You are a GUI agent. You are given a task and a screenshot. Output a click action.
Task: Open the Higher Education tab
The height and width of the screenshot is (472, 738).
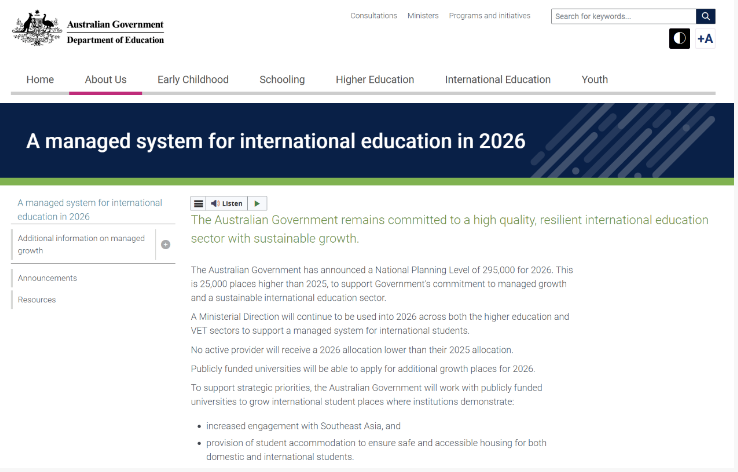[x=375, y=80]
